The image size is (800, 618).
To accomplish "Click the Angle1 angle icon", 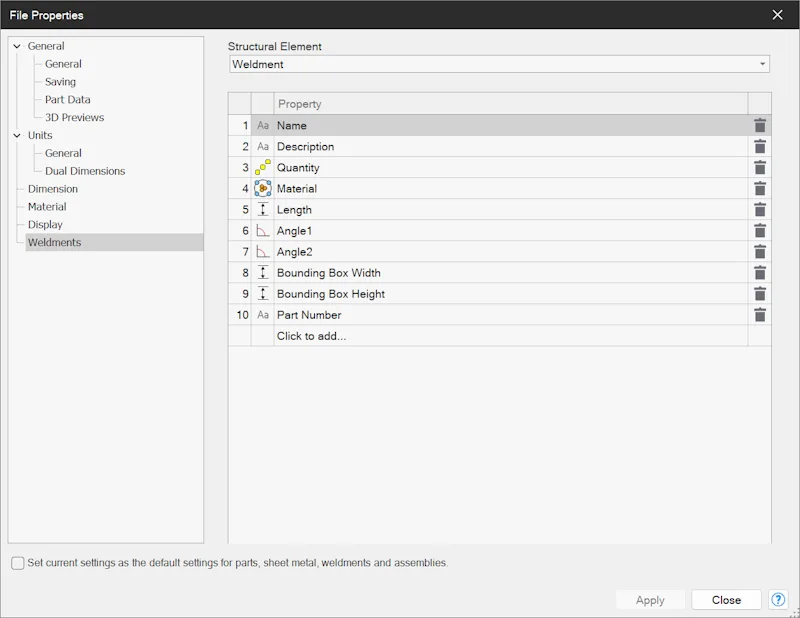I will click(263, 231).
